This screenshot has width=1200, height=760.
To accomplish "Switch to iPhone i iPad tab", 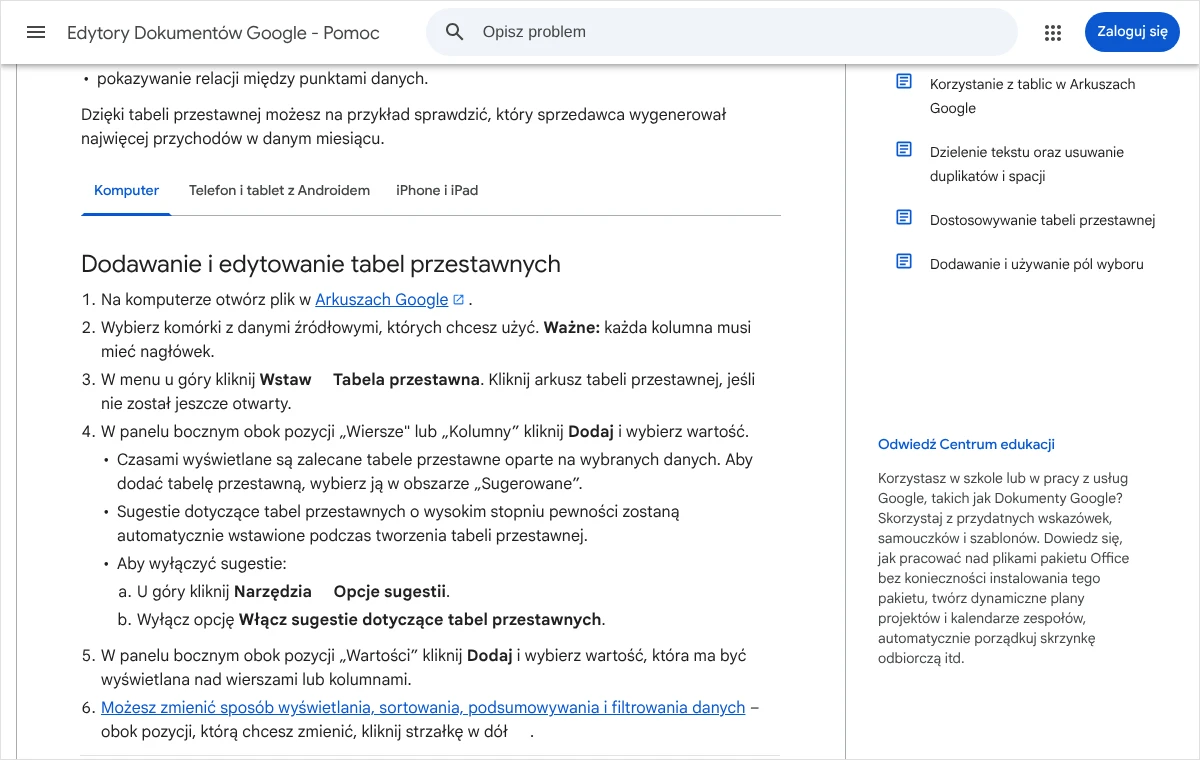I will tap(437, 190).
